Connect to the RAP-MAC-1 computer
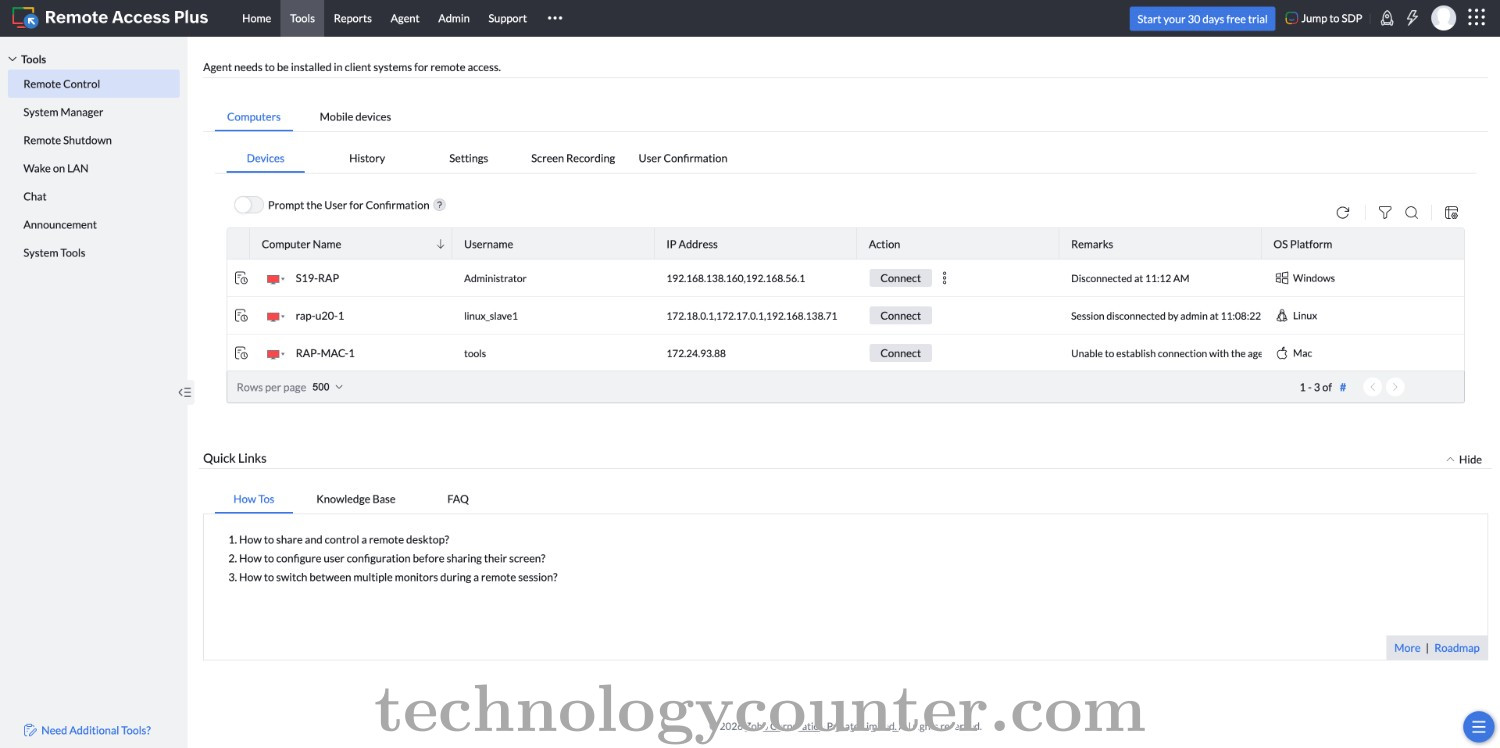This screenshot has width=1500, height=748. tap(900, 353)
